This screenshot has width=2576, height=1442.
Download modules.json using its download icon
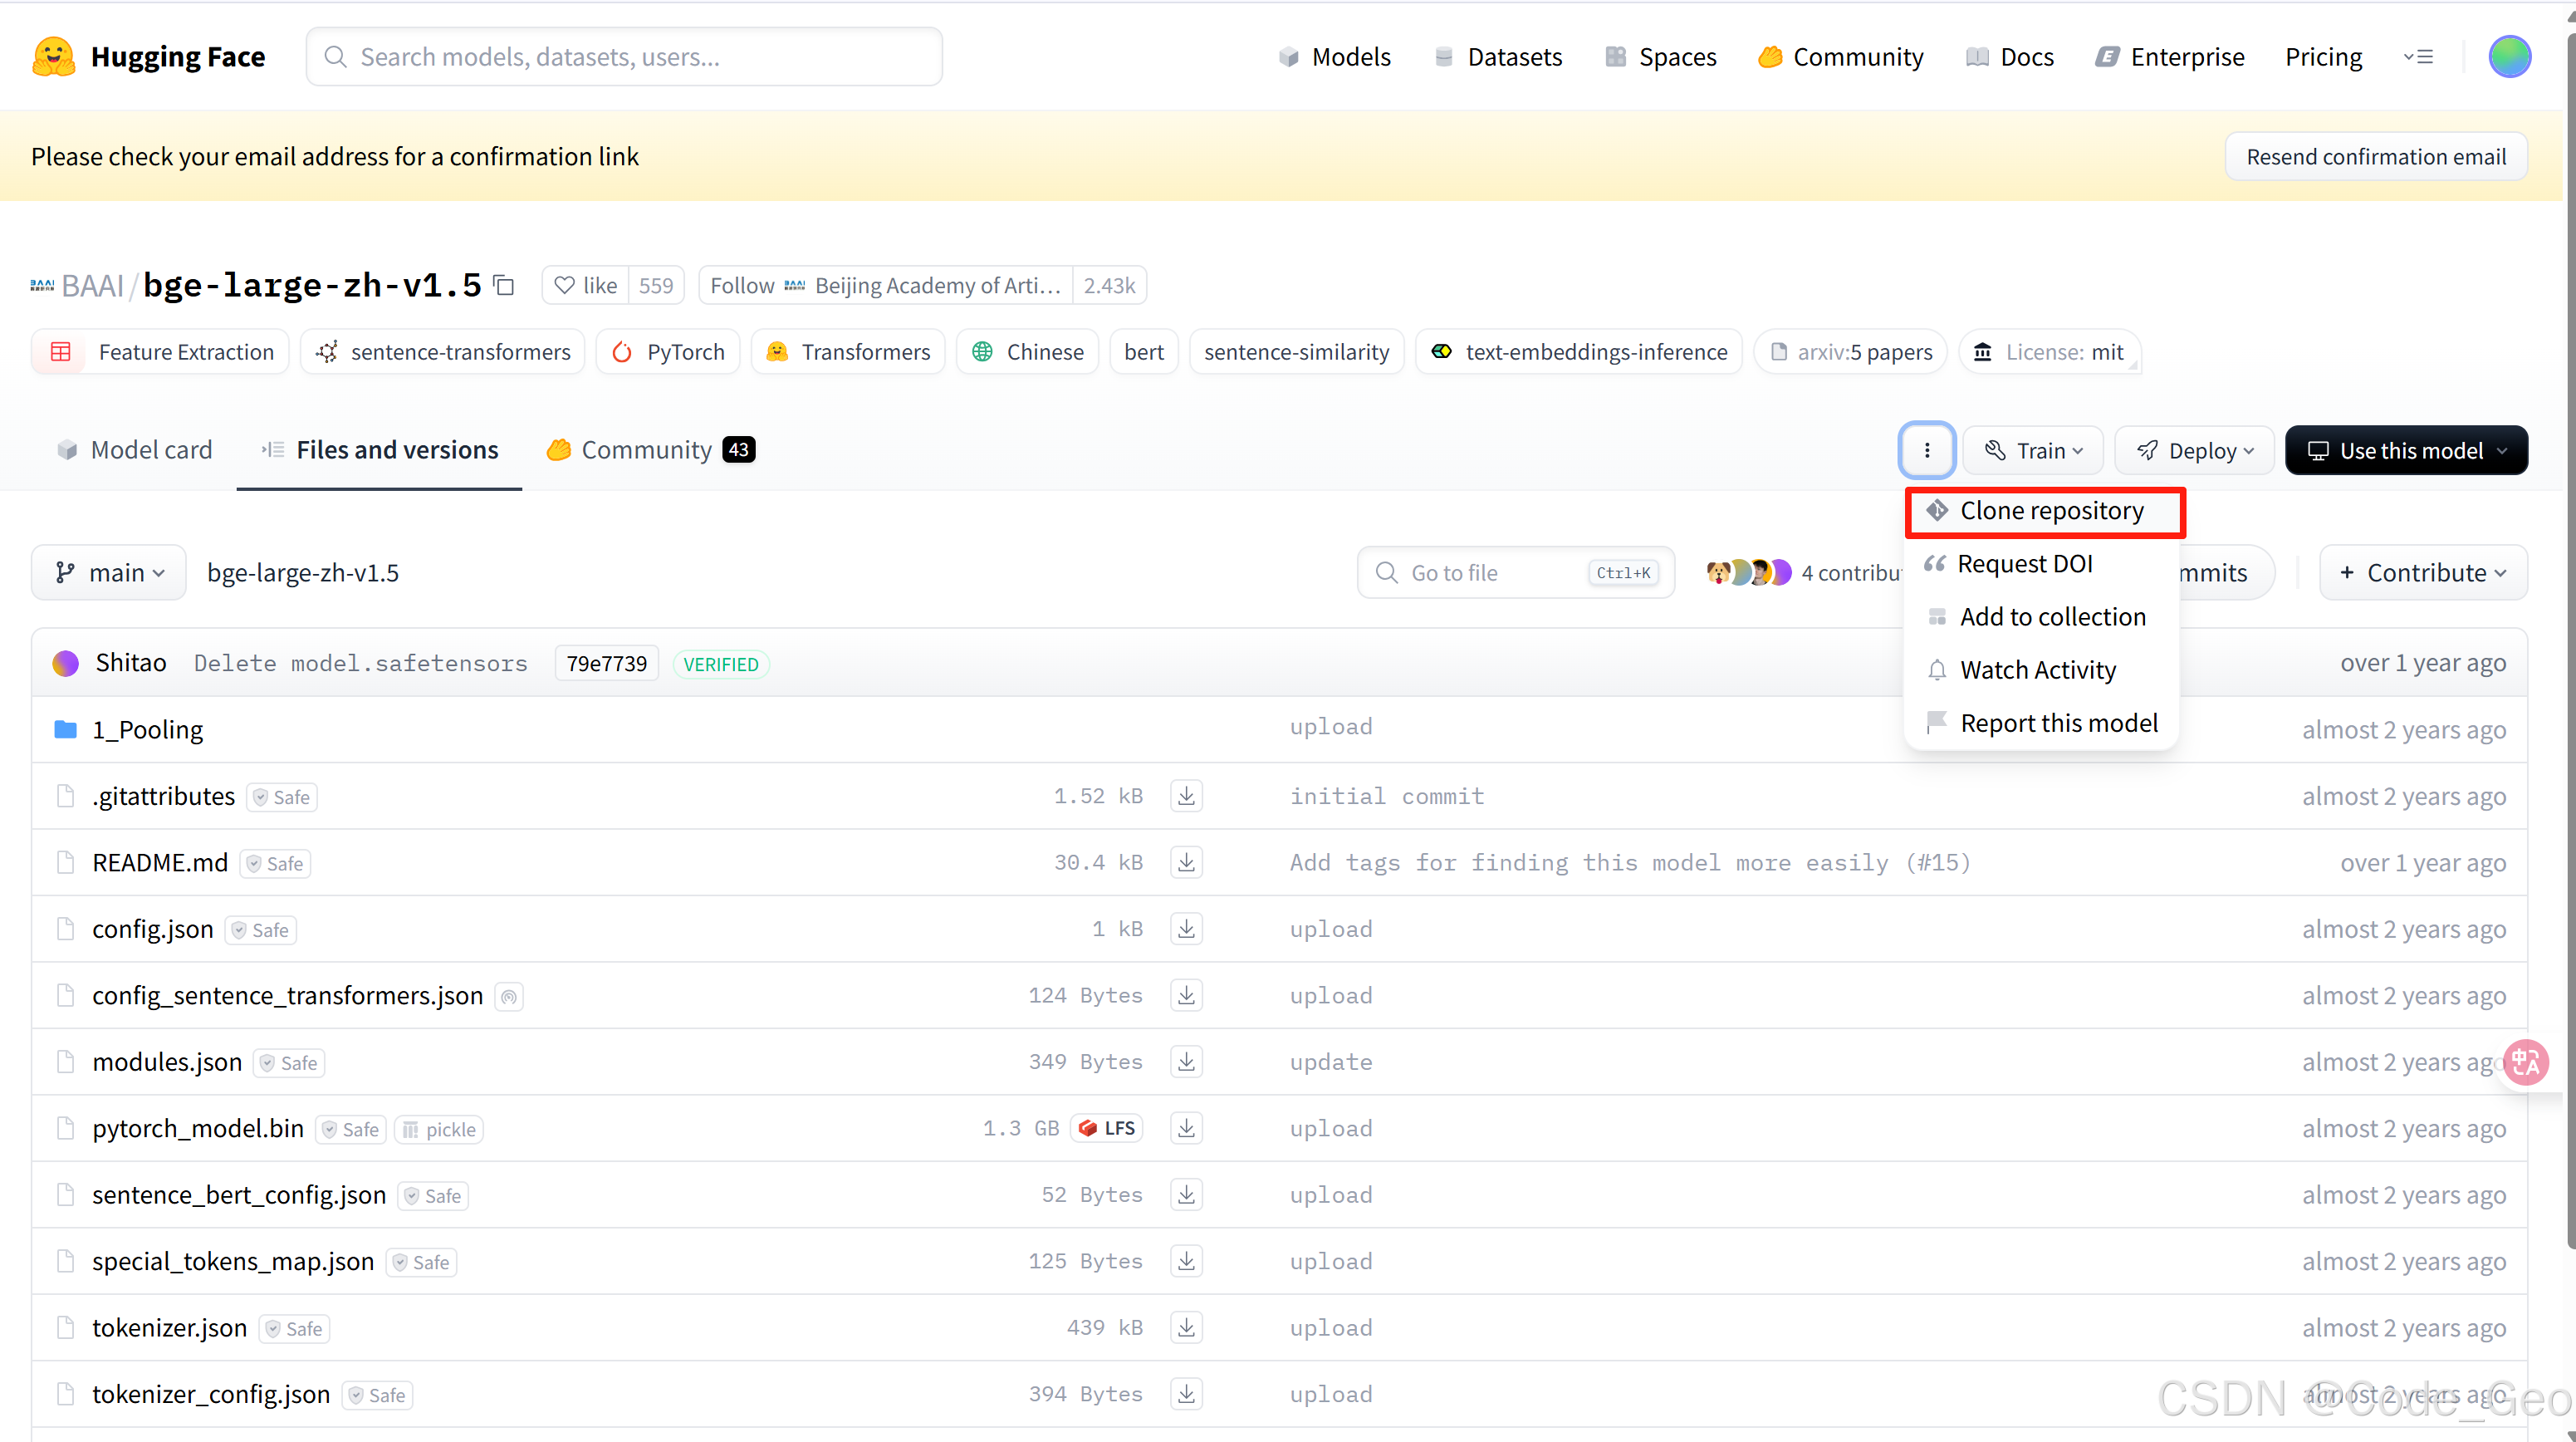(x=1186, y=1061)
